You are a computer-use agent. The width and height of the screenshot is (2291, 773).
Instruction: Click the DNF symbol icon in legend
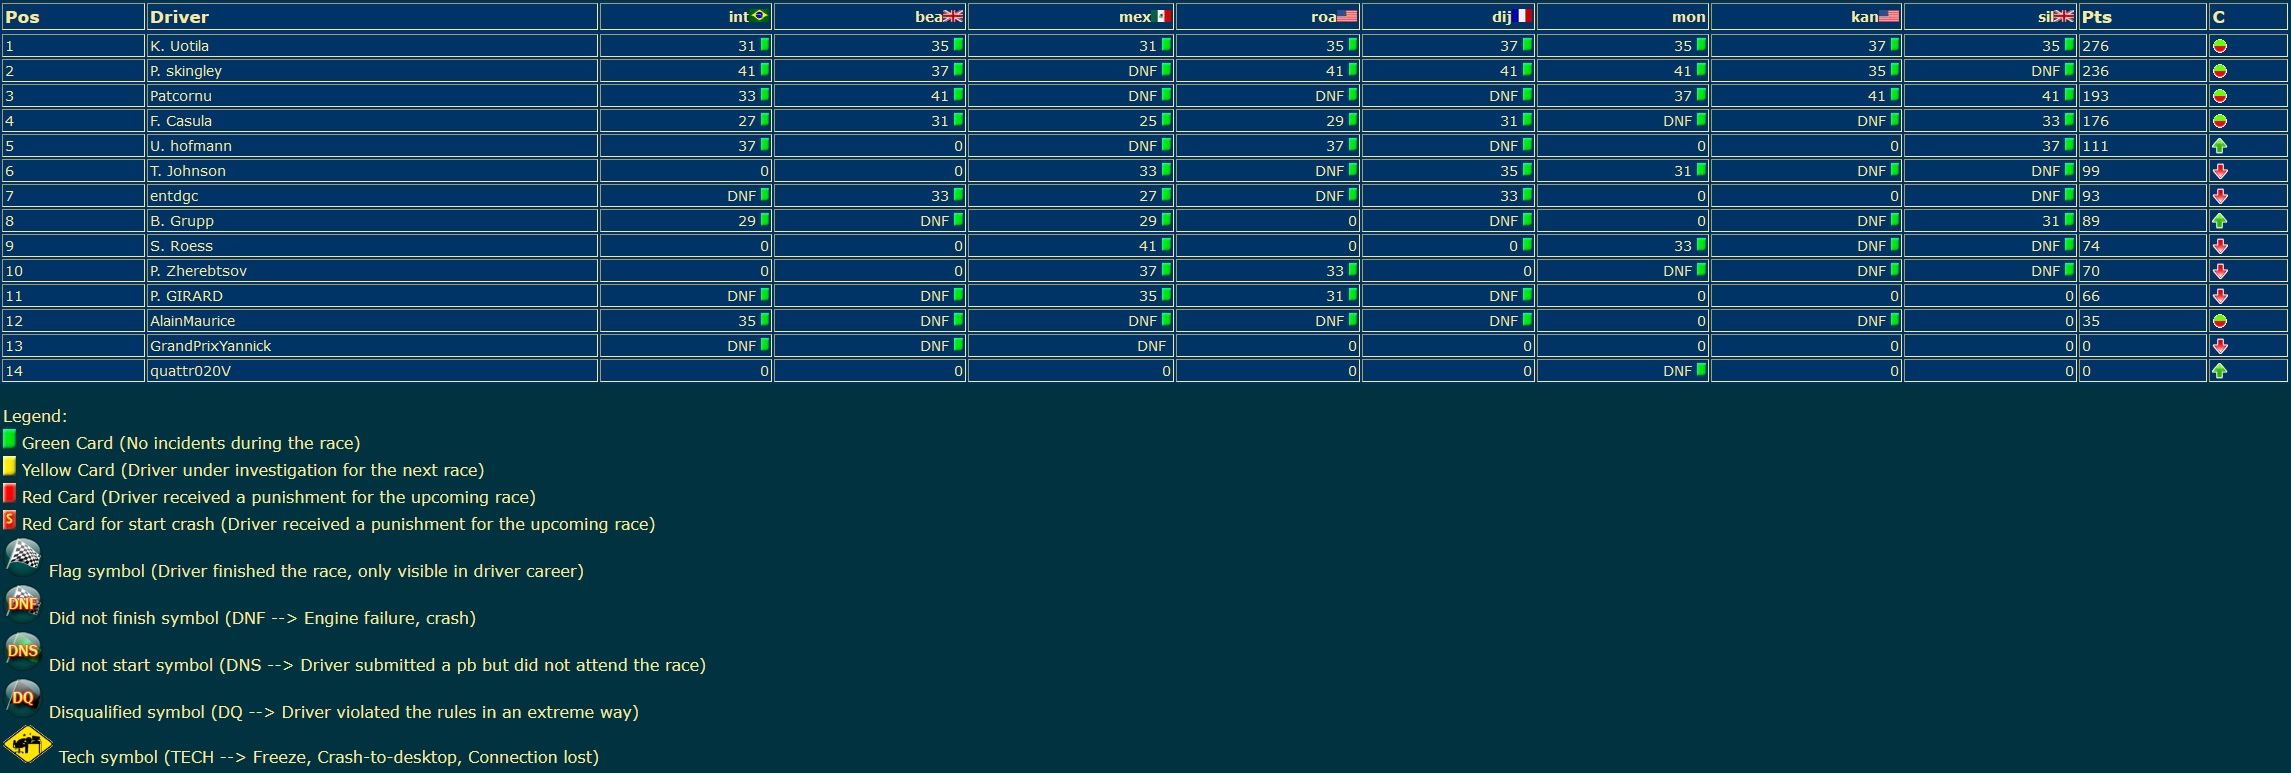coord(23,603)
